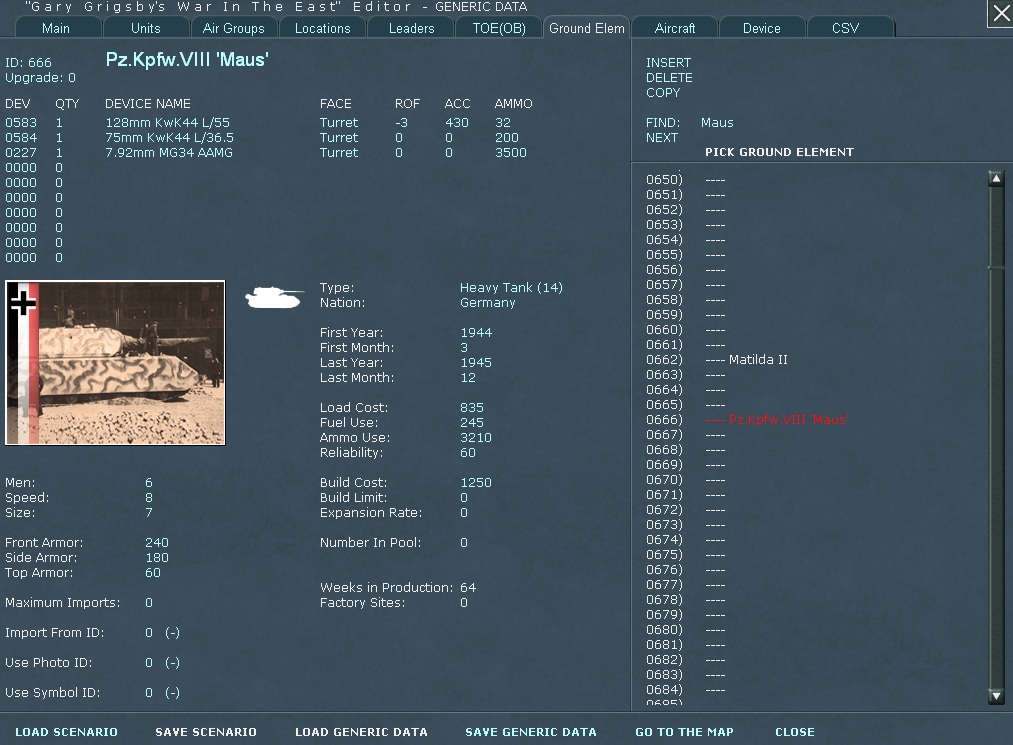The height and width of the screenshot is (745, 1013).
Task: Click CLOSE at the bottom bar
Action: click(795, 732)
